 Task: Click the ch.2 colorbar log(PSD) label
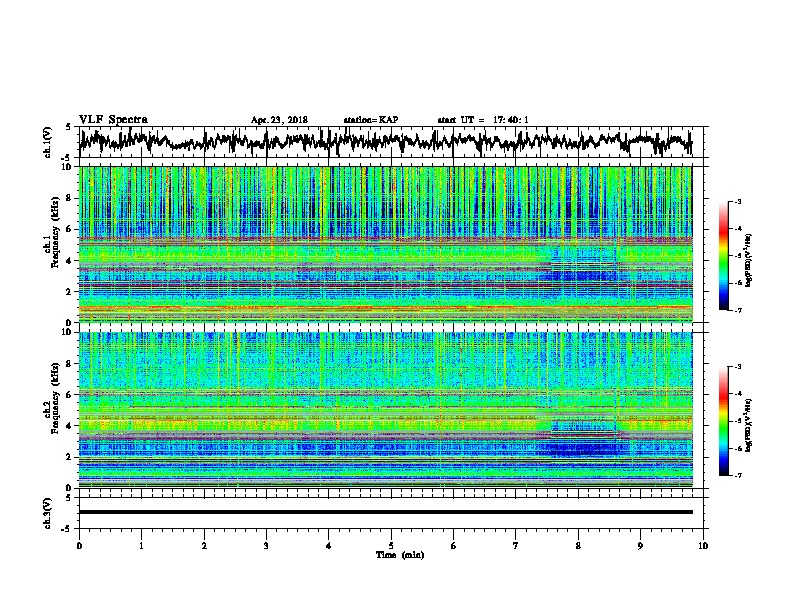(x=749, y=426)
